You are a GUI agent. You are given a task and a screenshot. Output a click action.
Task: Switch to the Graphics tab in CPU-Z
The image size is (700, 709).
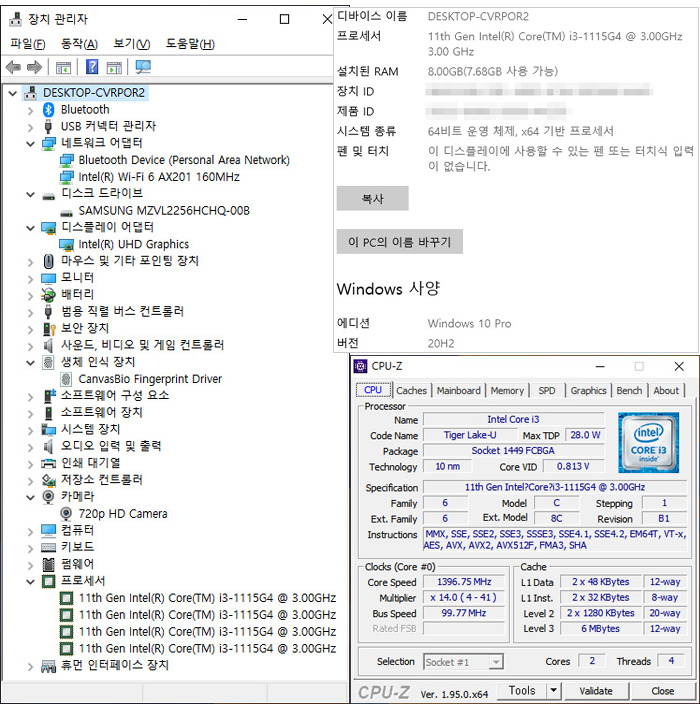pyautogui.click(x=588, y=390)
